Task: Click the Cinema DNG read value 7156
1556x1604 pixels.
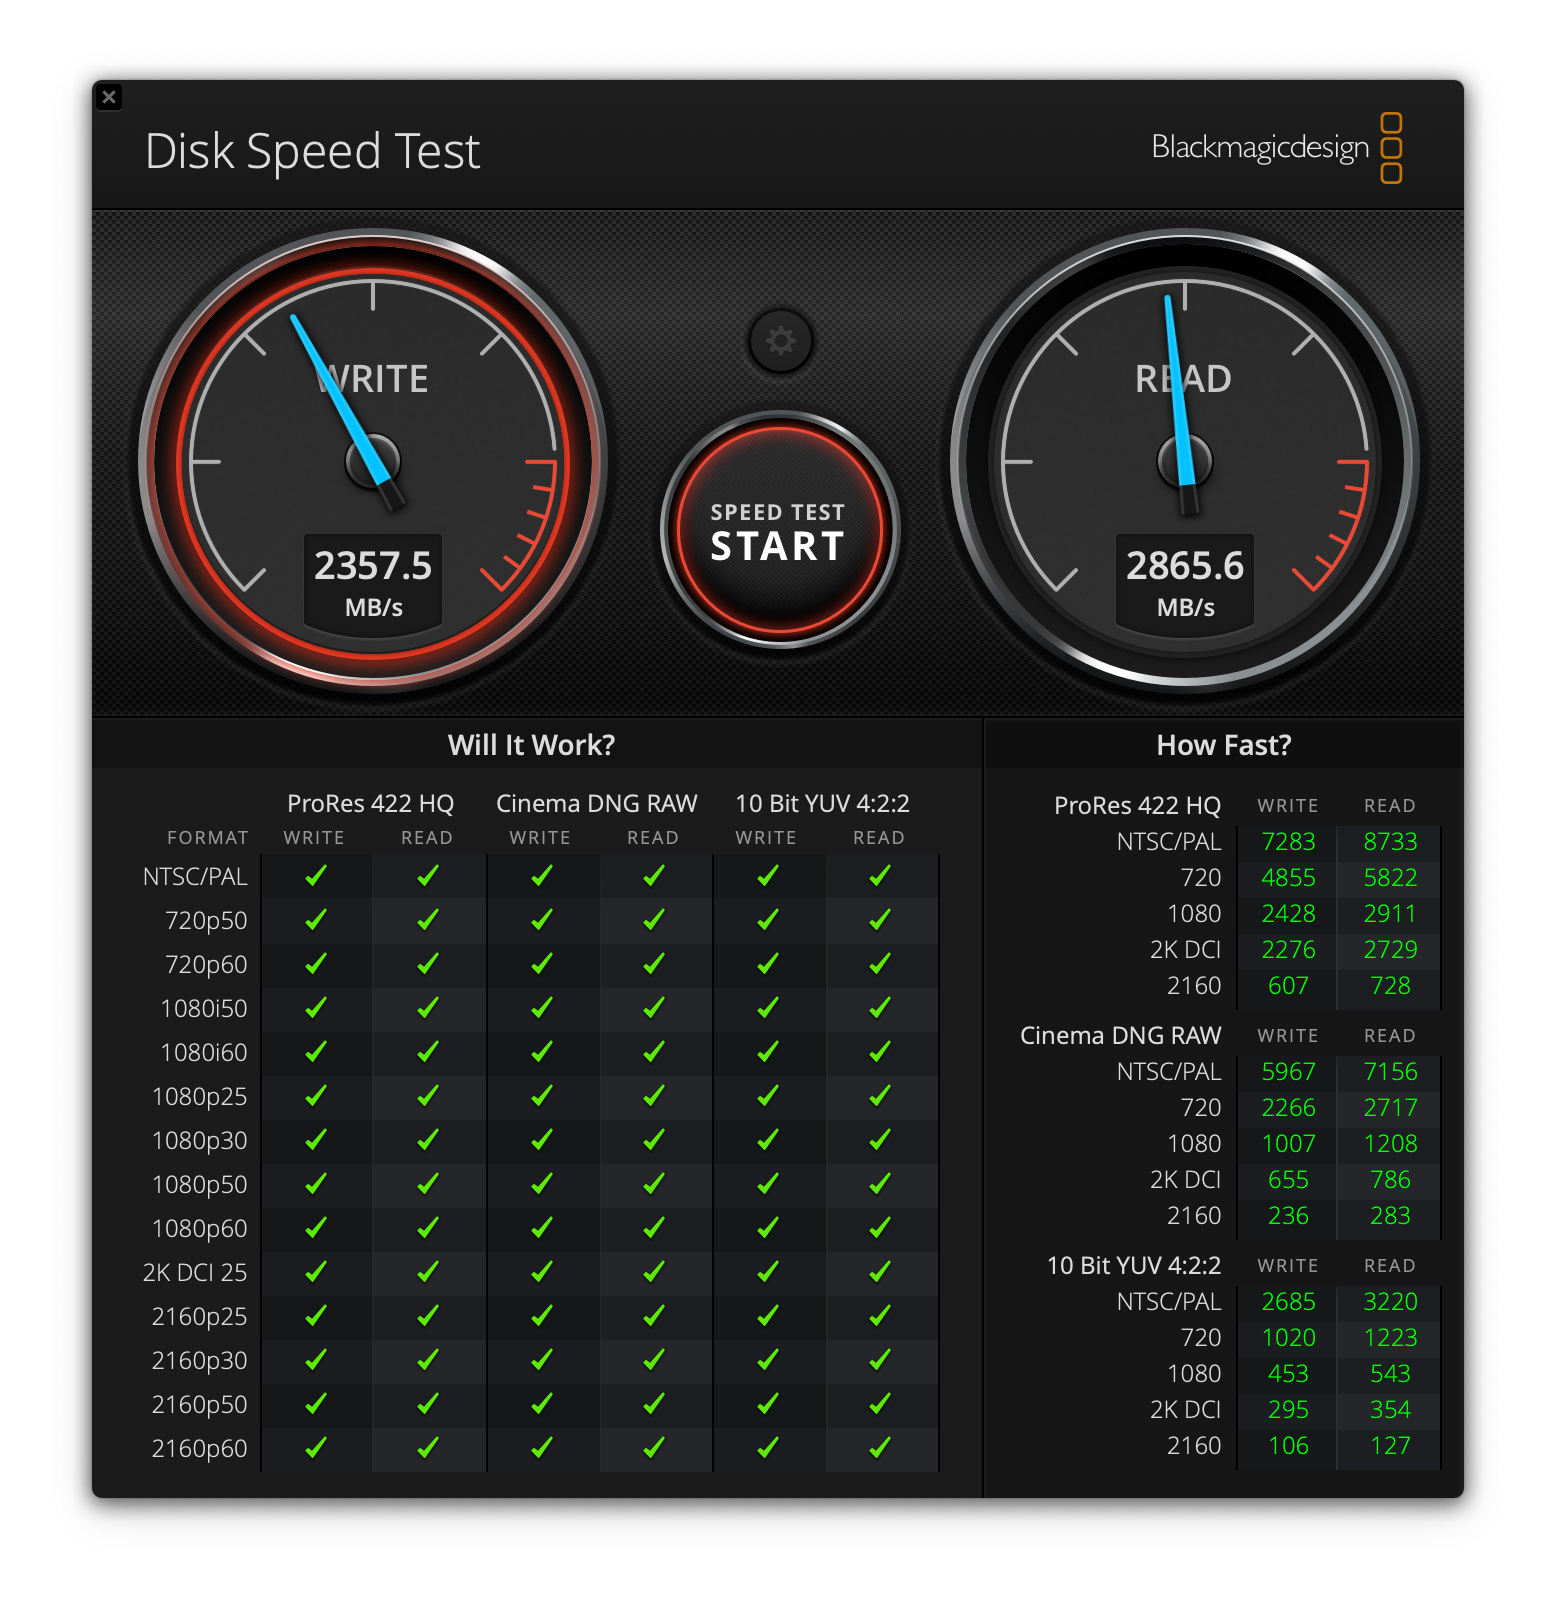Action: click(x=1390, y=1072)
